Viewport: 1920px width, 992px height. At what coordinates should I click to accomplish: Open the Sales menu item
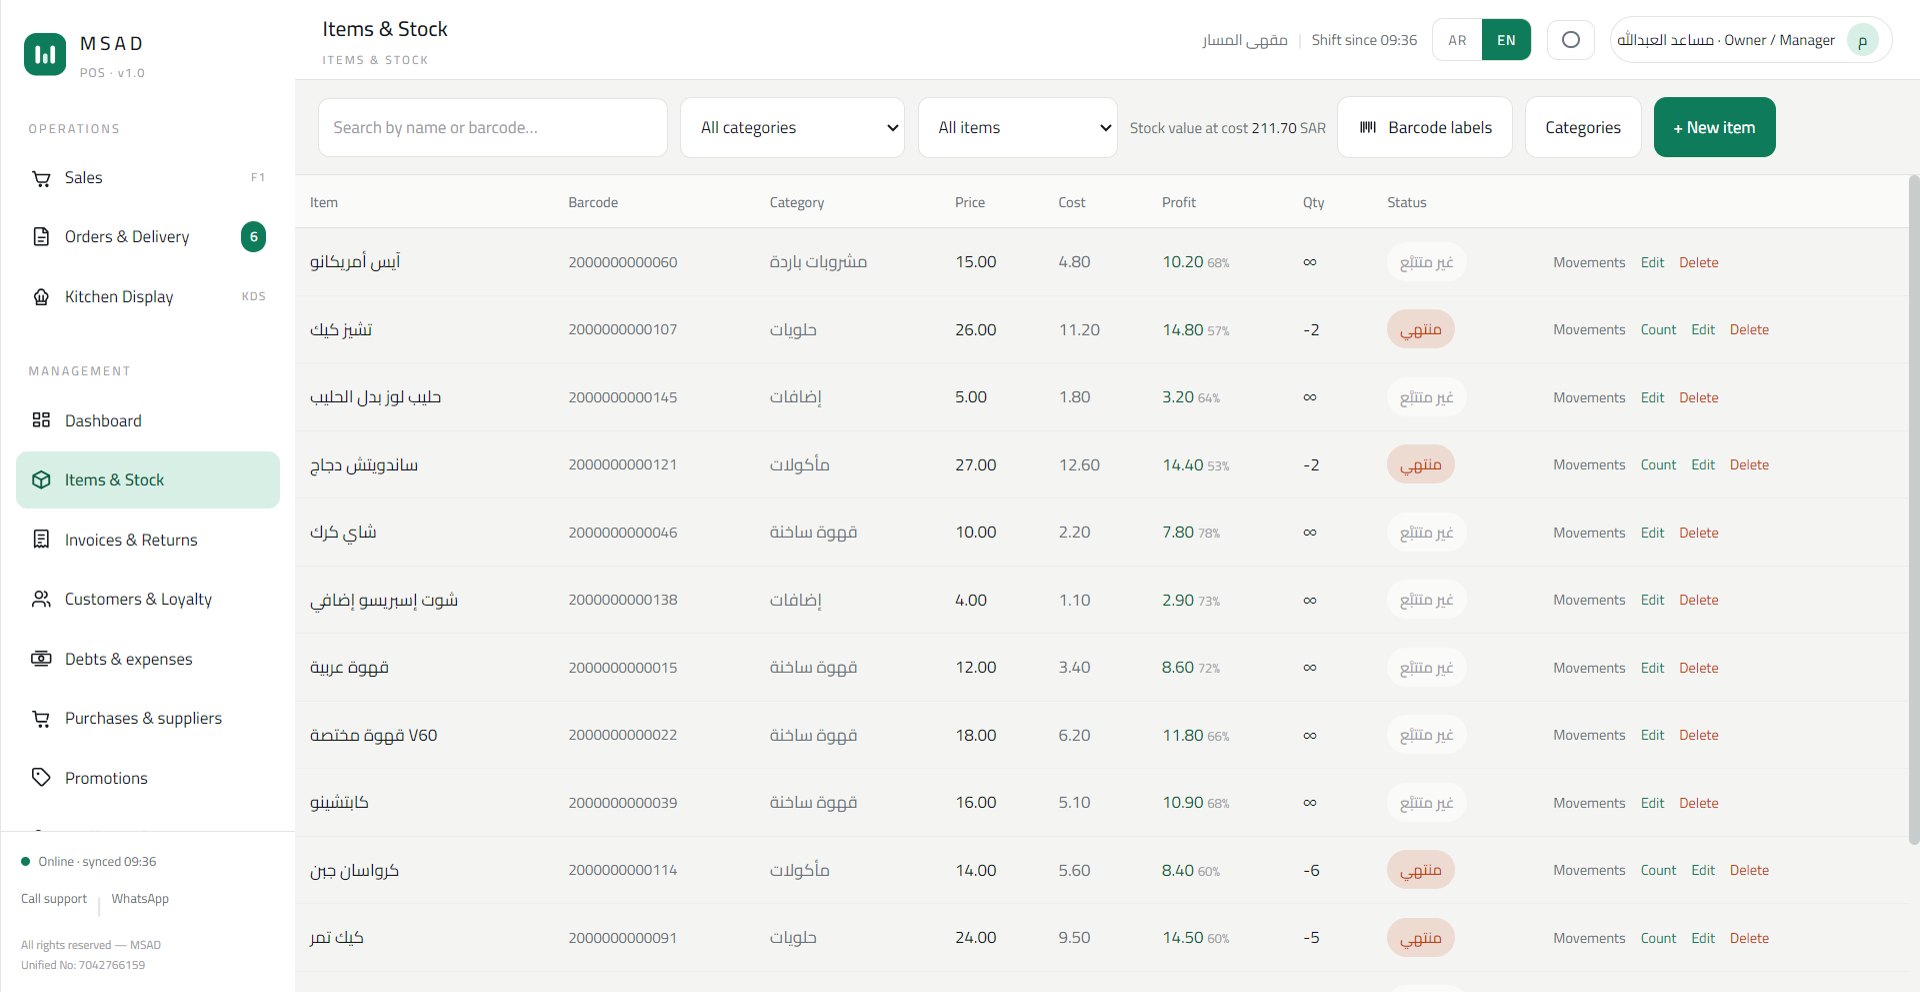[148, 178]
